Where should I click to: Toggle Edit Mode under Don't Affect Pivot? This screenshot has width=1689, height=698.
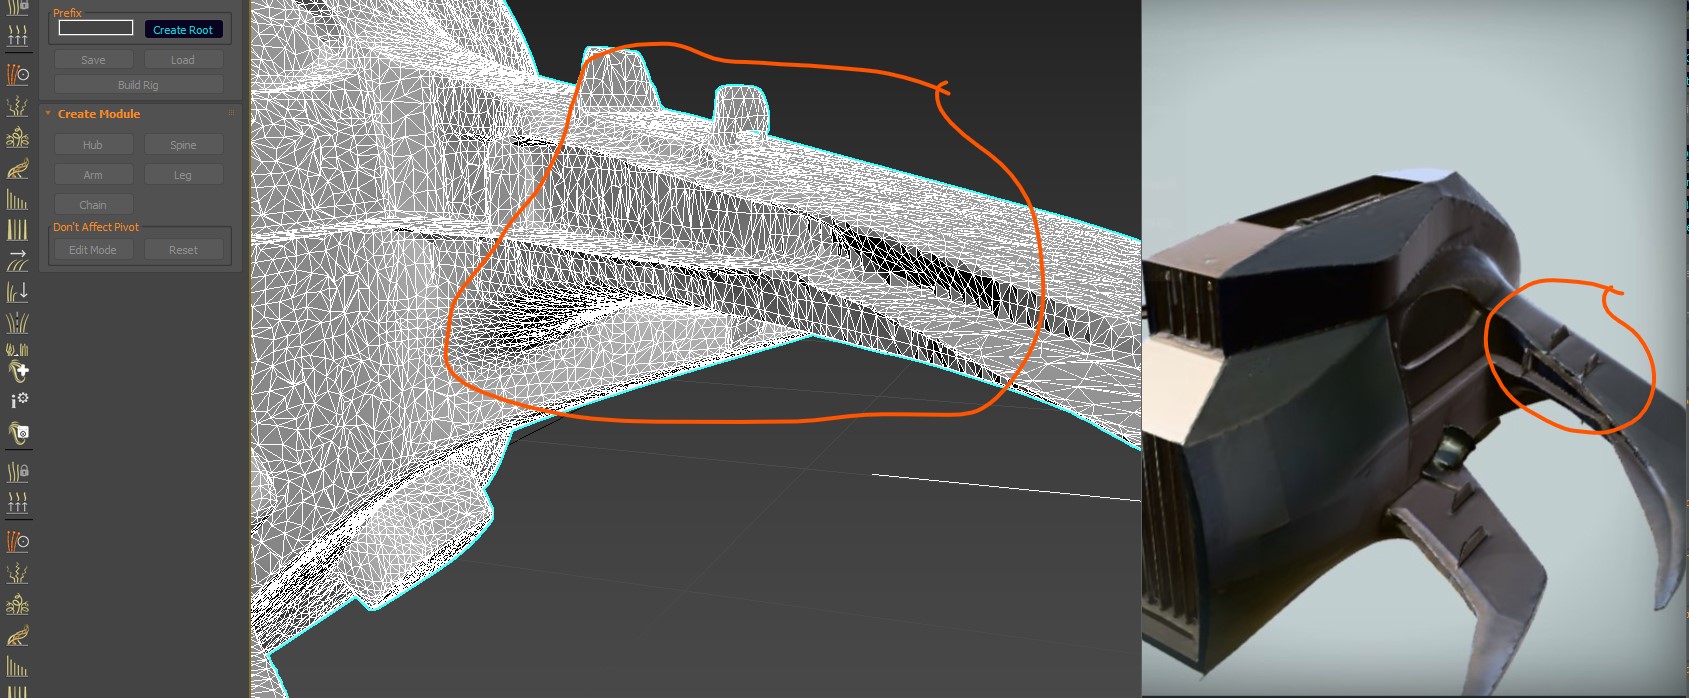93,250
